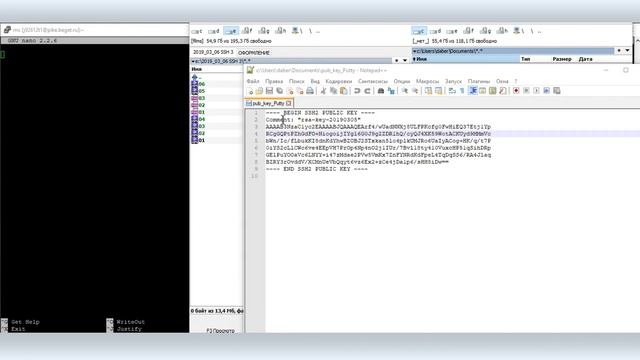Select drive g in the right panel
The image size is (640, 360).
(486, 31)
